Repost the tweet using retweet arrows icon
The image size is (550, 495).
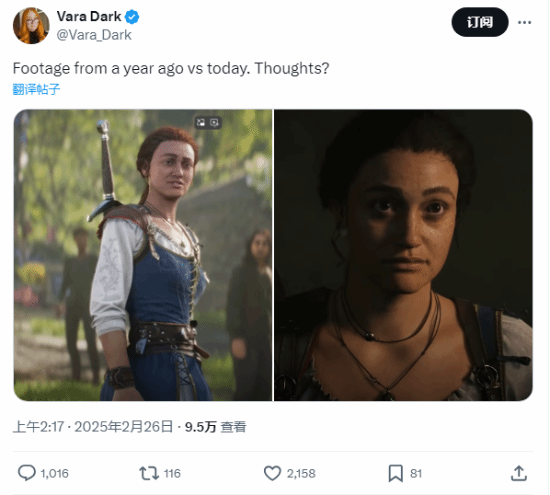(149, 473)
